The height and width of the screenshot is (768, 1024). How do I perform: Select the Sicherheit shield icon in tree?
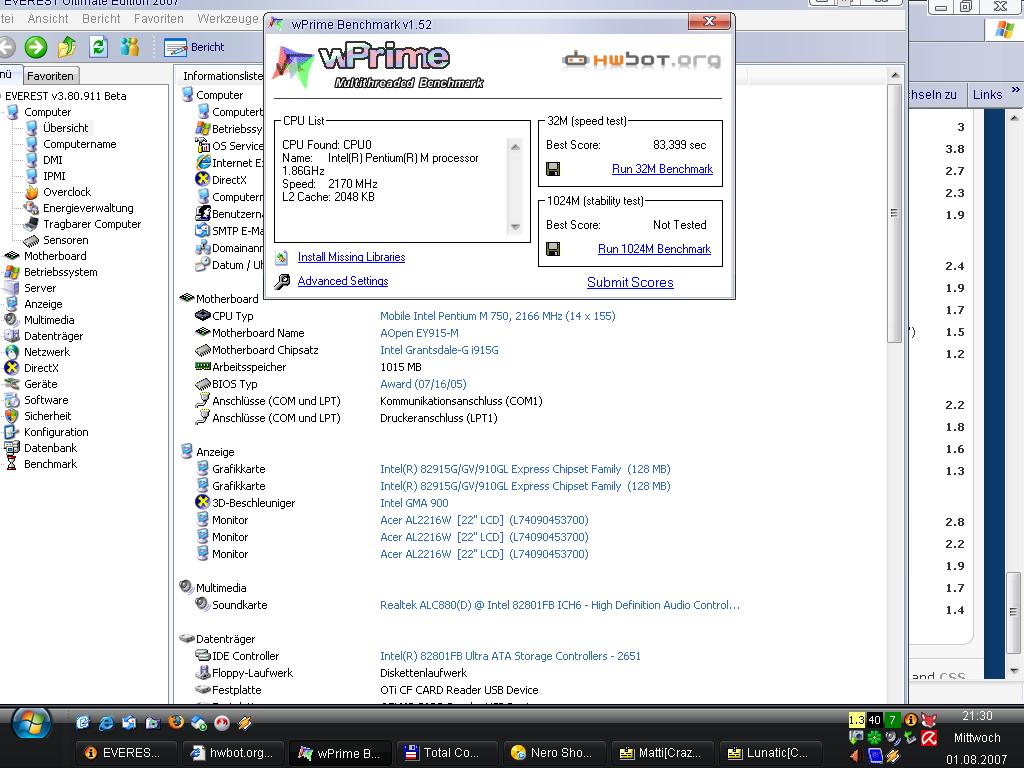coord(12,416)
